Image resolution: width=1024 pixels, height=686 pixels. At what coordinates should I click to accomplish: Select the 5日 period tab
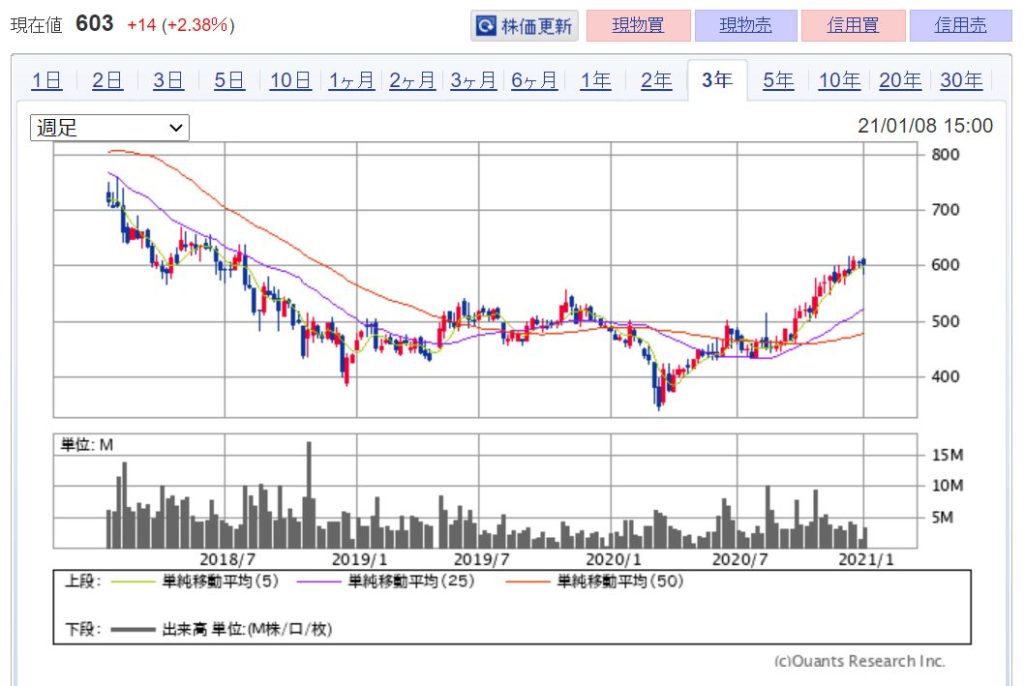click(x=229, y=80)
